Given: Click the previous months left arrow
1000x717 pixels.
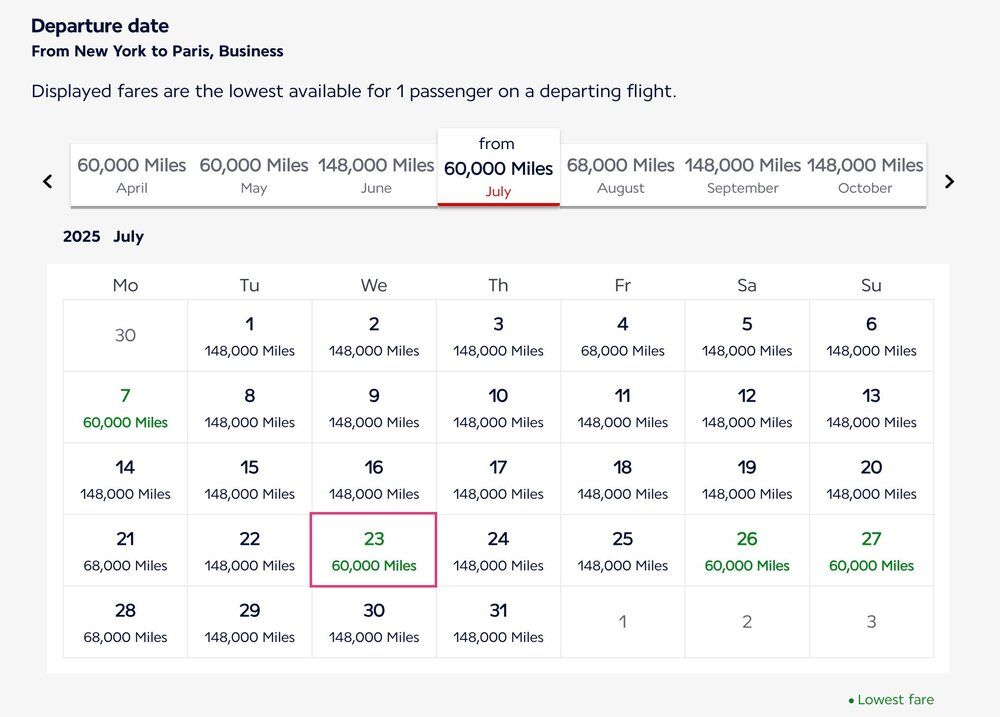Looking at the screenshot, I should coord(47,181).
